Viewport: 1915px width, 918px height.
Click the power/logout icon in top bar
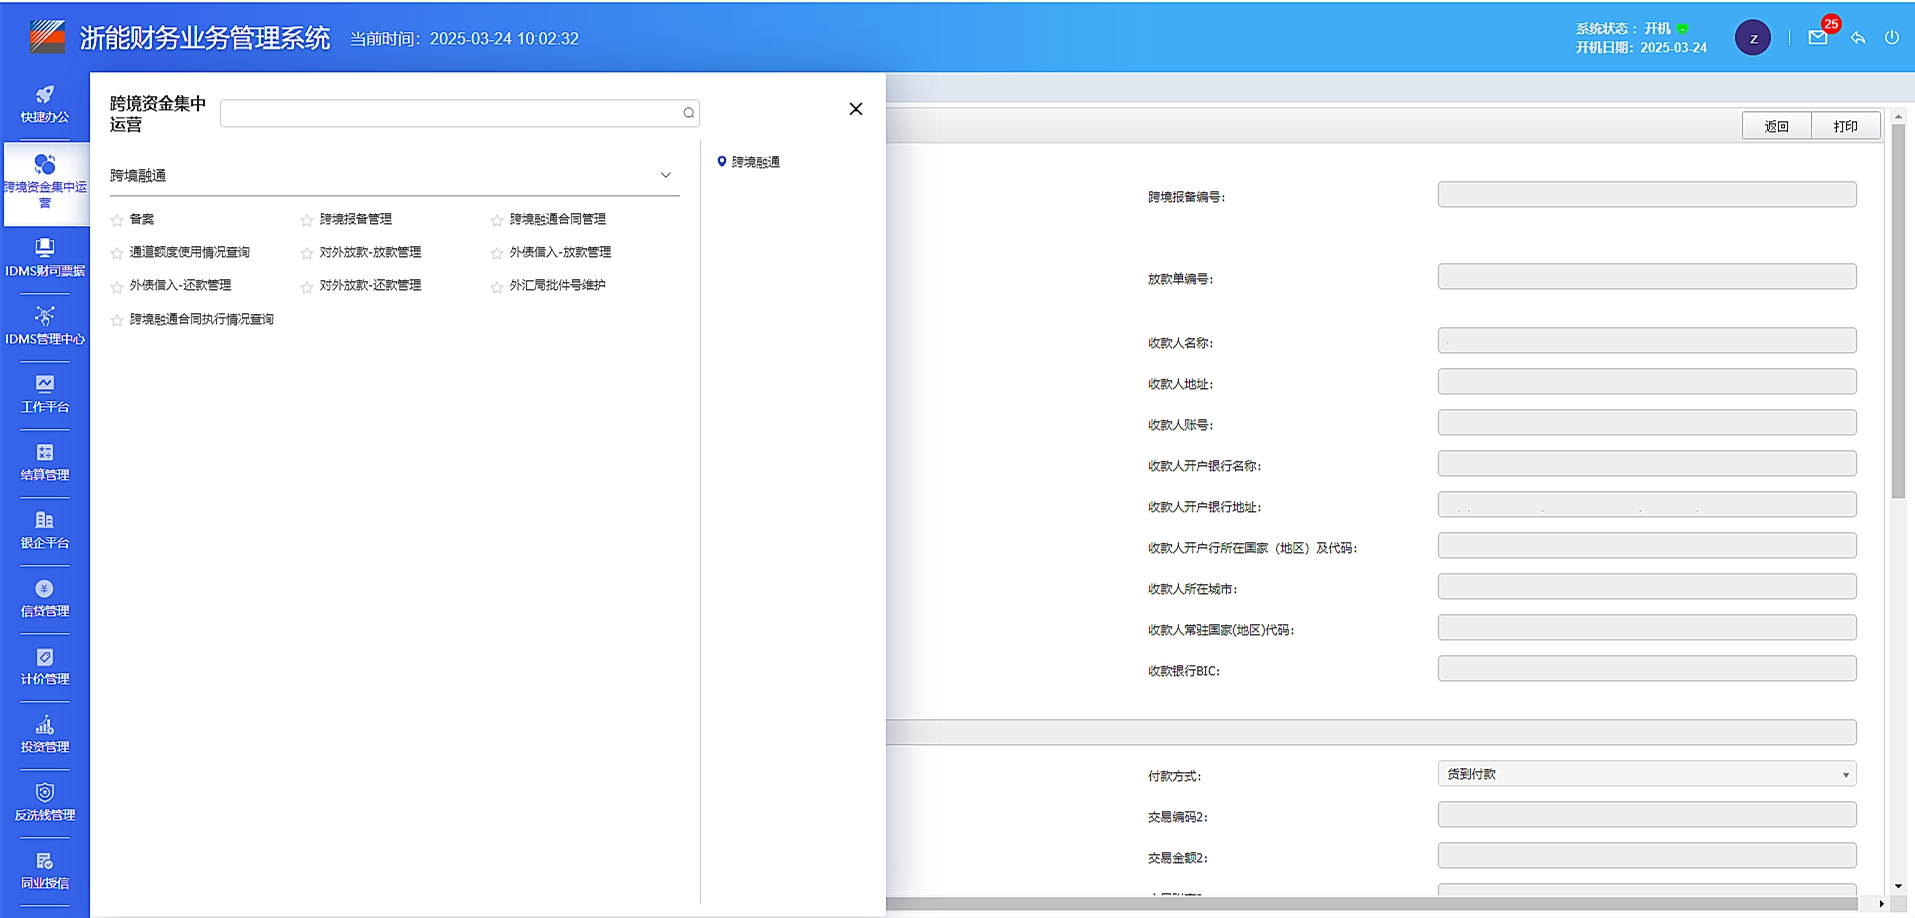1892,38
